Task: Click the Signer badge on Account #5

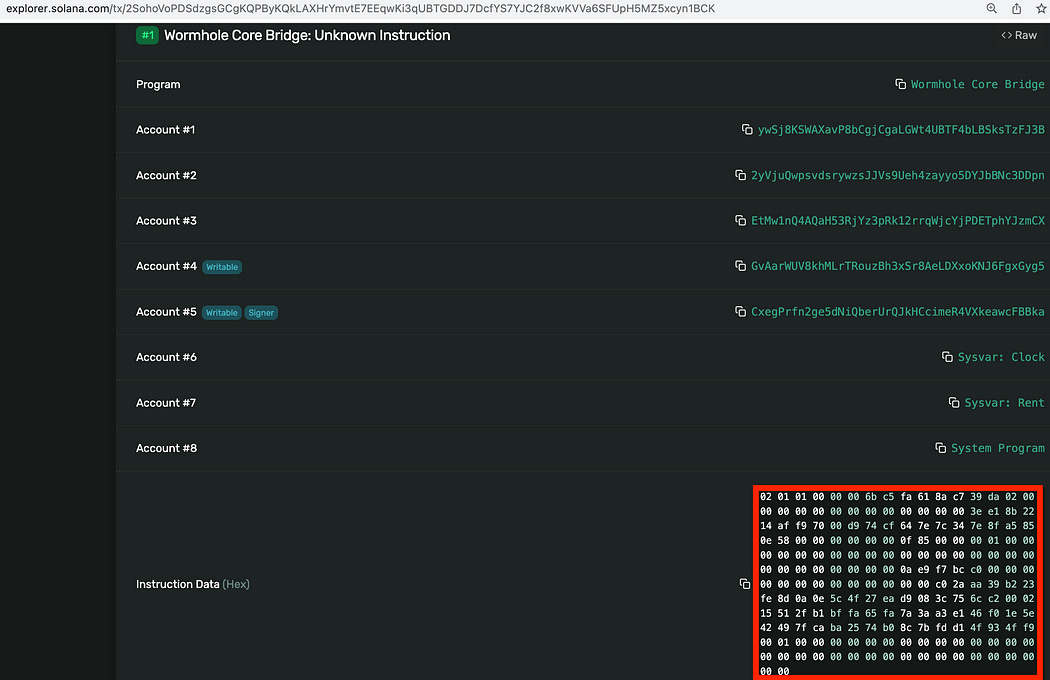Action: tap(261, 312)
